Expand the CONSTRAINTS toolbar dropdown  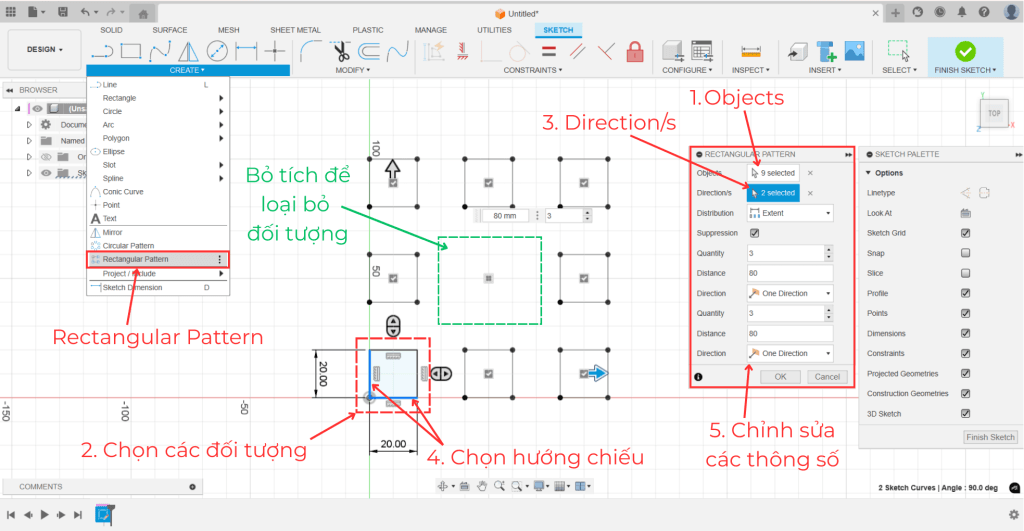(x=533, y=70)
